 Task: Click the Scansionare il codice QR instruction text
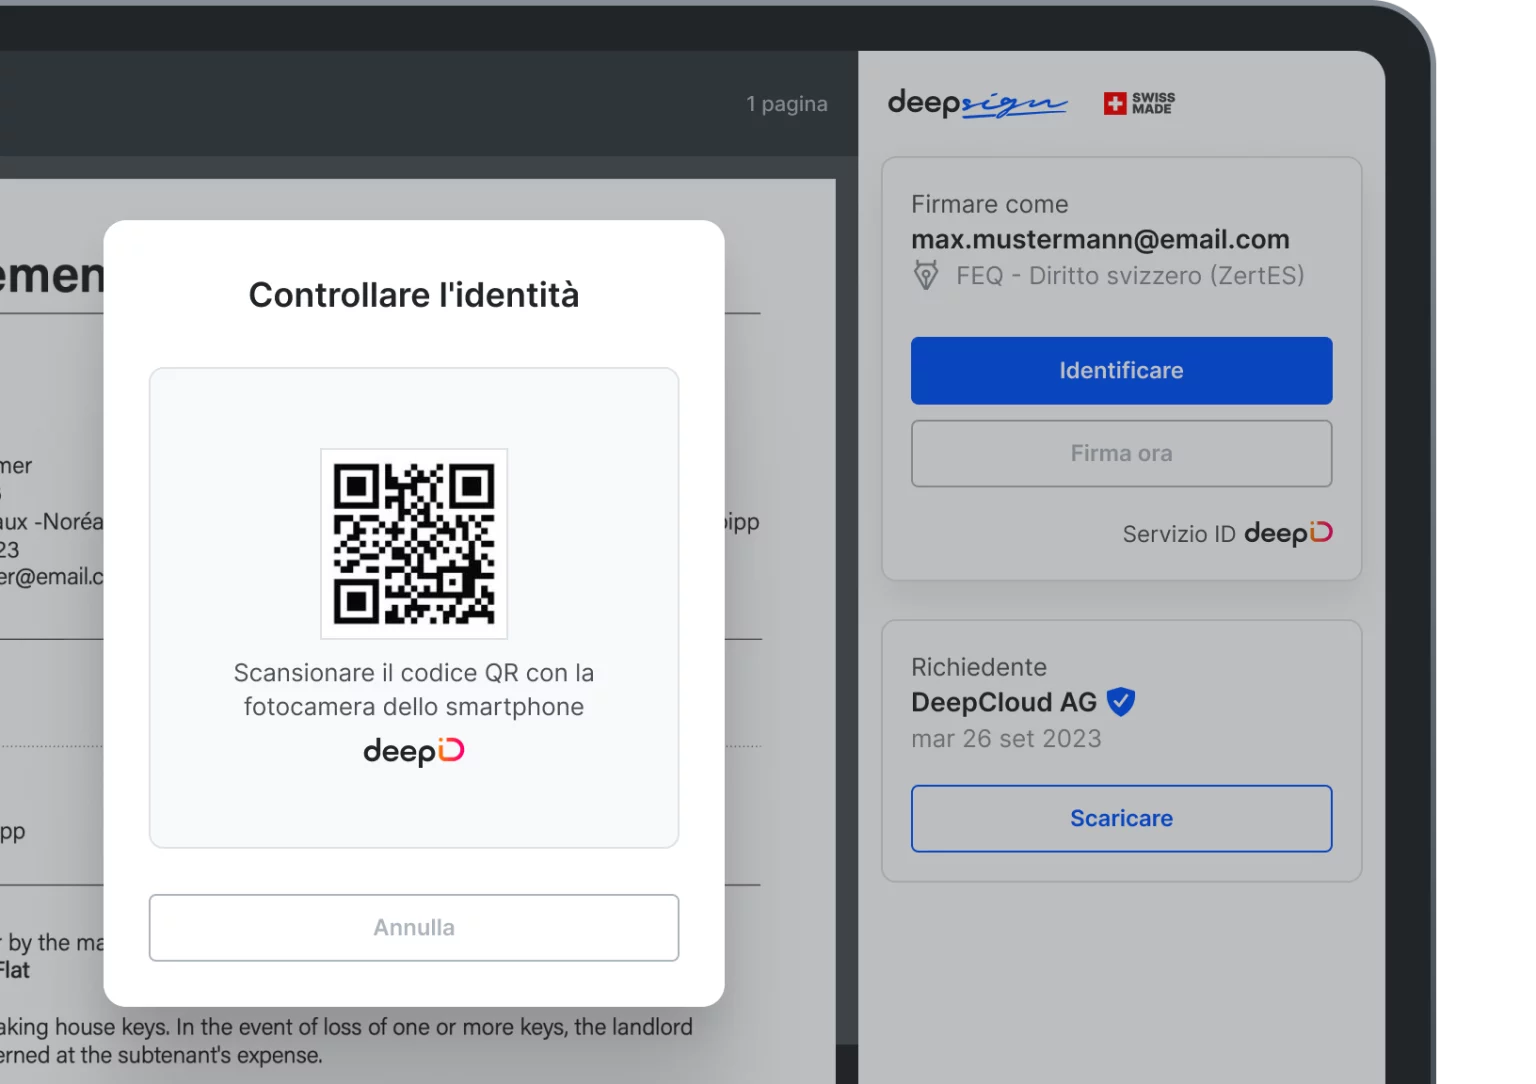click(x=414, y=690)
